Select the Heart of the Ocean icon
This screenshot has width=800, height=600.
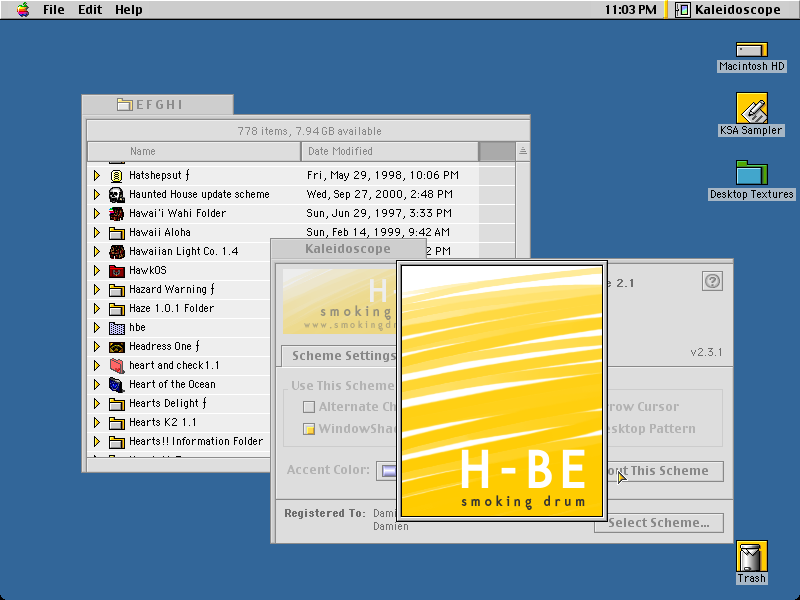(x=117, y=385)
